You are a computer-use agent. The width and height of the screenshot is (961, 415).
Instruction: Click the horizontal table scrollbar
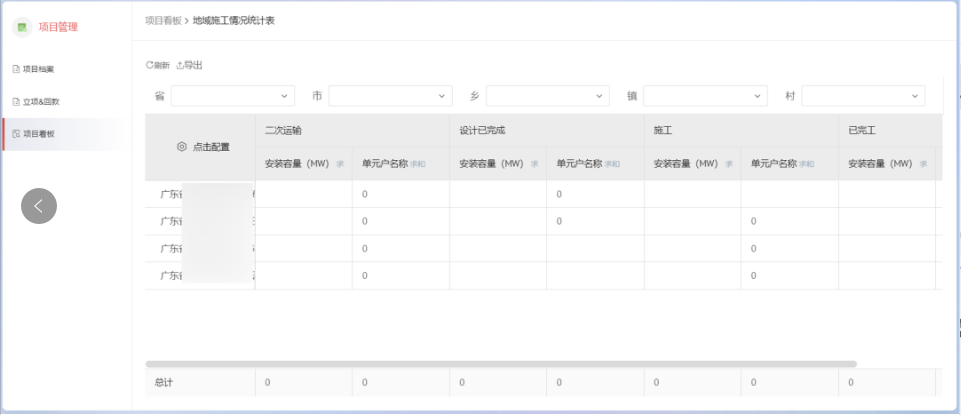tap(500, 363)
